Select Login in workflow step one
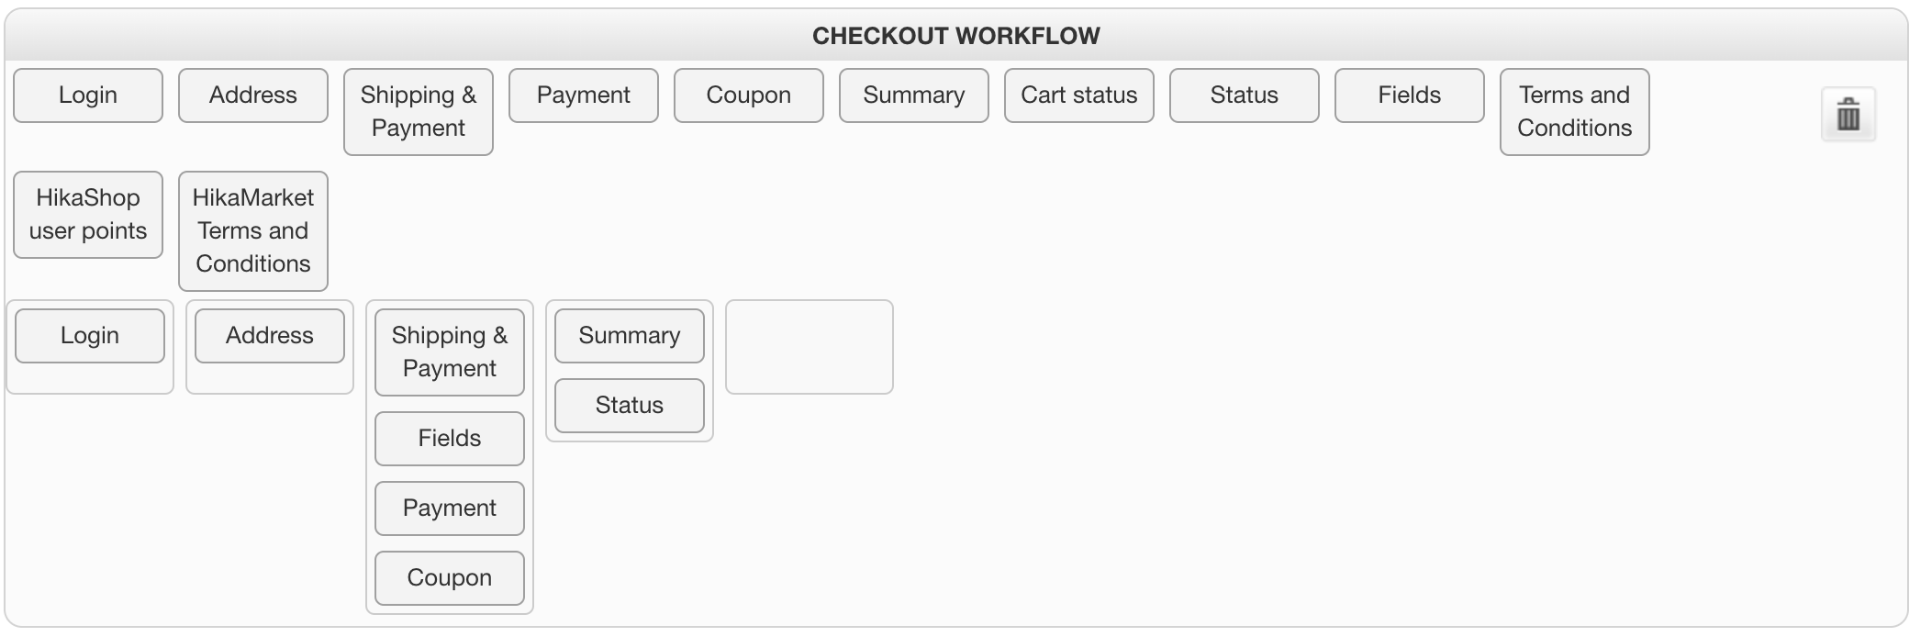Viewport: 1920px width, 640px height. click(90, 336)
